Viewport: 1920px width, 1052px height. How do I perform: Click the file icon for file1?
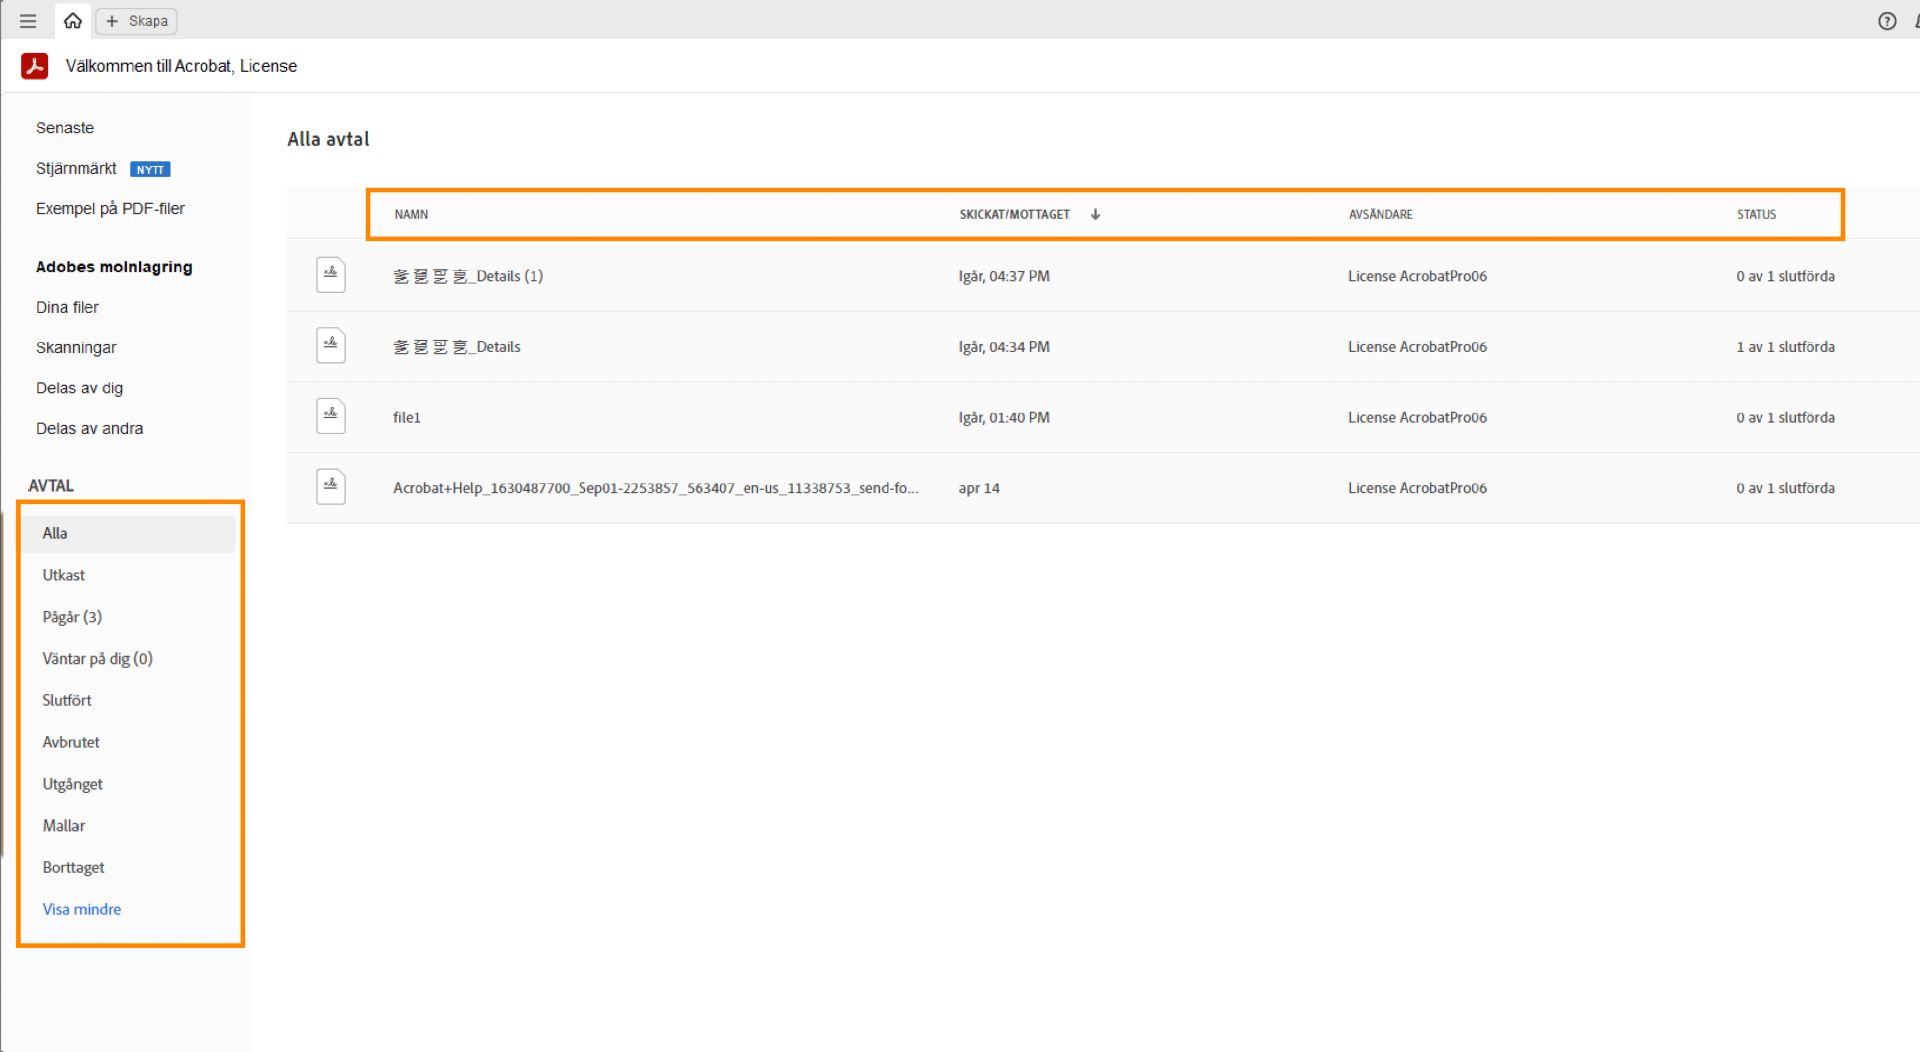click(x=331, y=417)
